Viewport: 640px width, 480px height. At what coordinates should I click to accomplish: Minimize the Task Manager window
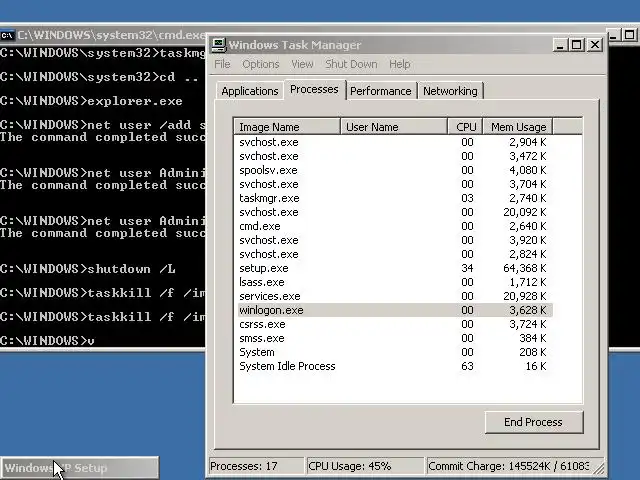560,44
